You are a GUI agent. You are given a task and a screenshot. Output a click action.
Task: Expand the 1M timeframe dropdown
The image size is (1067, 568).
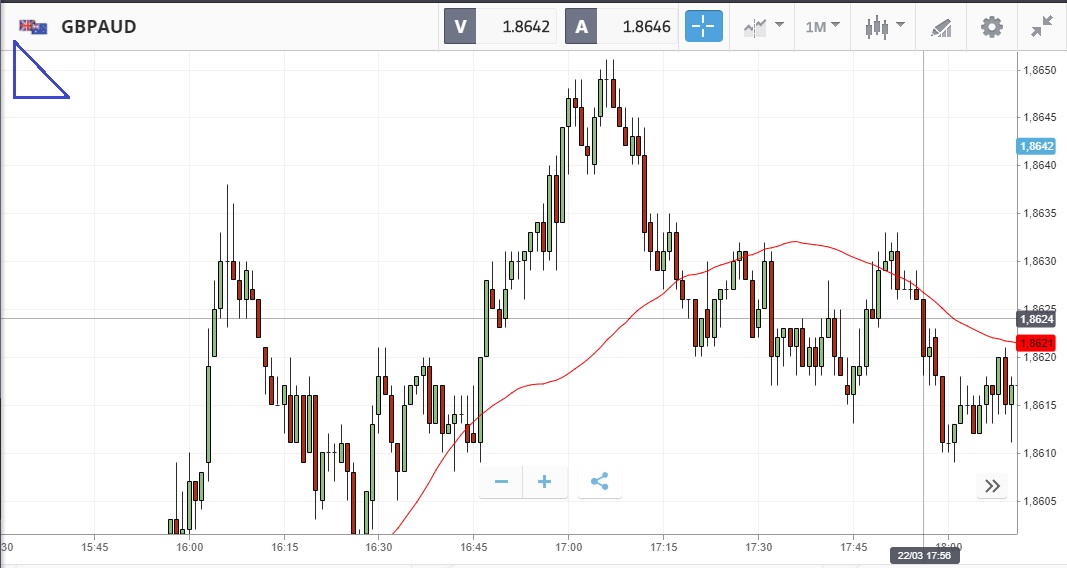[x=822, y=26]
